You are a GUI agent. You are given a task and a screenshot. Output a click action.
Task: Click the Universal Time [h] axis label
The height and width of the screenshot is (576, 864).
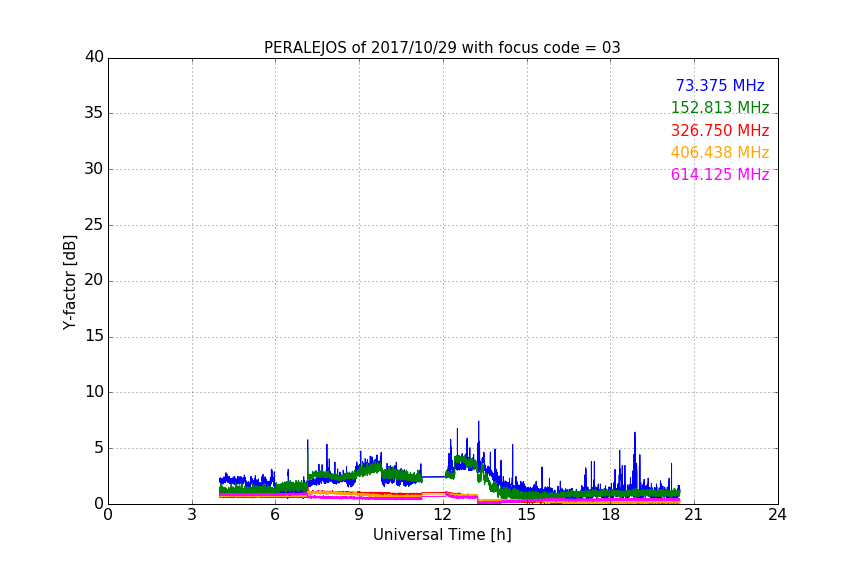[442, 535]
